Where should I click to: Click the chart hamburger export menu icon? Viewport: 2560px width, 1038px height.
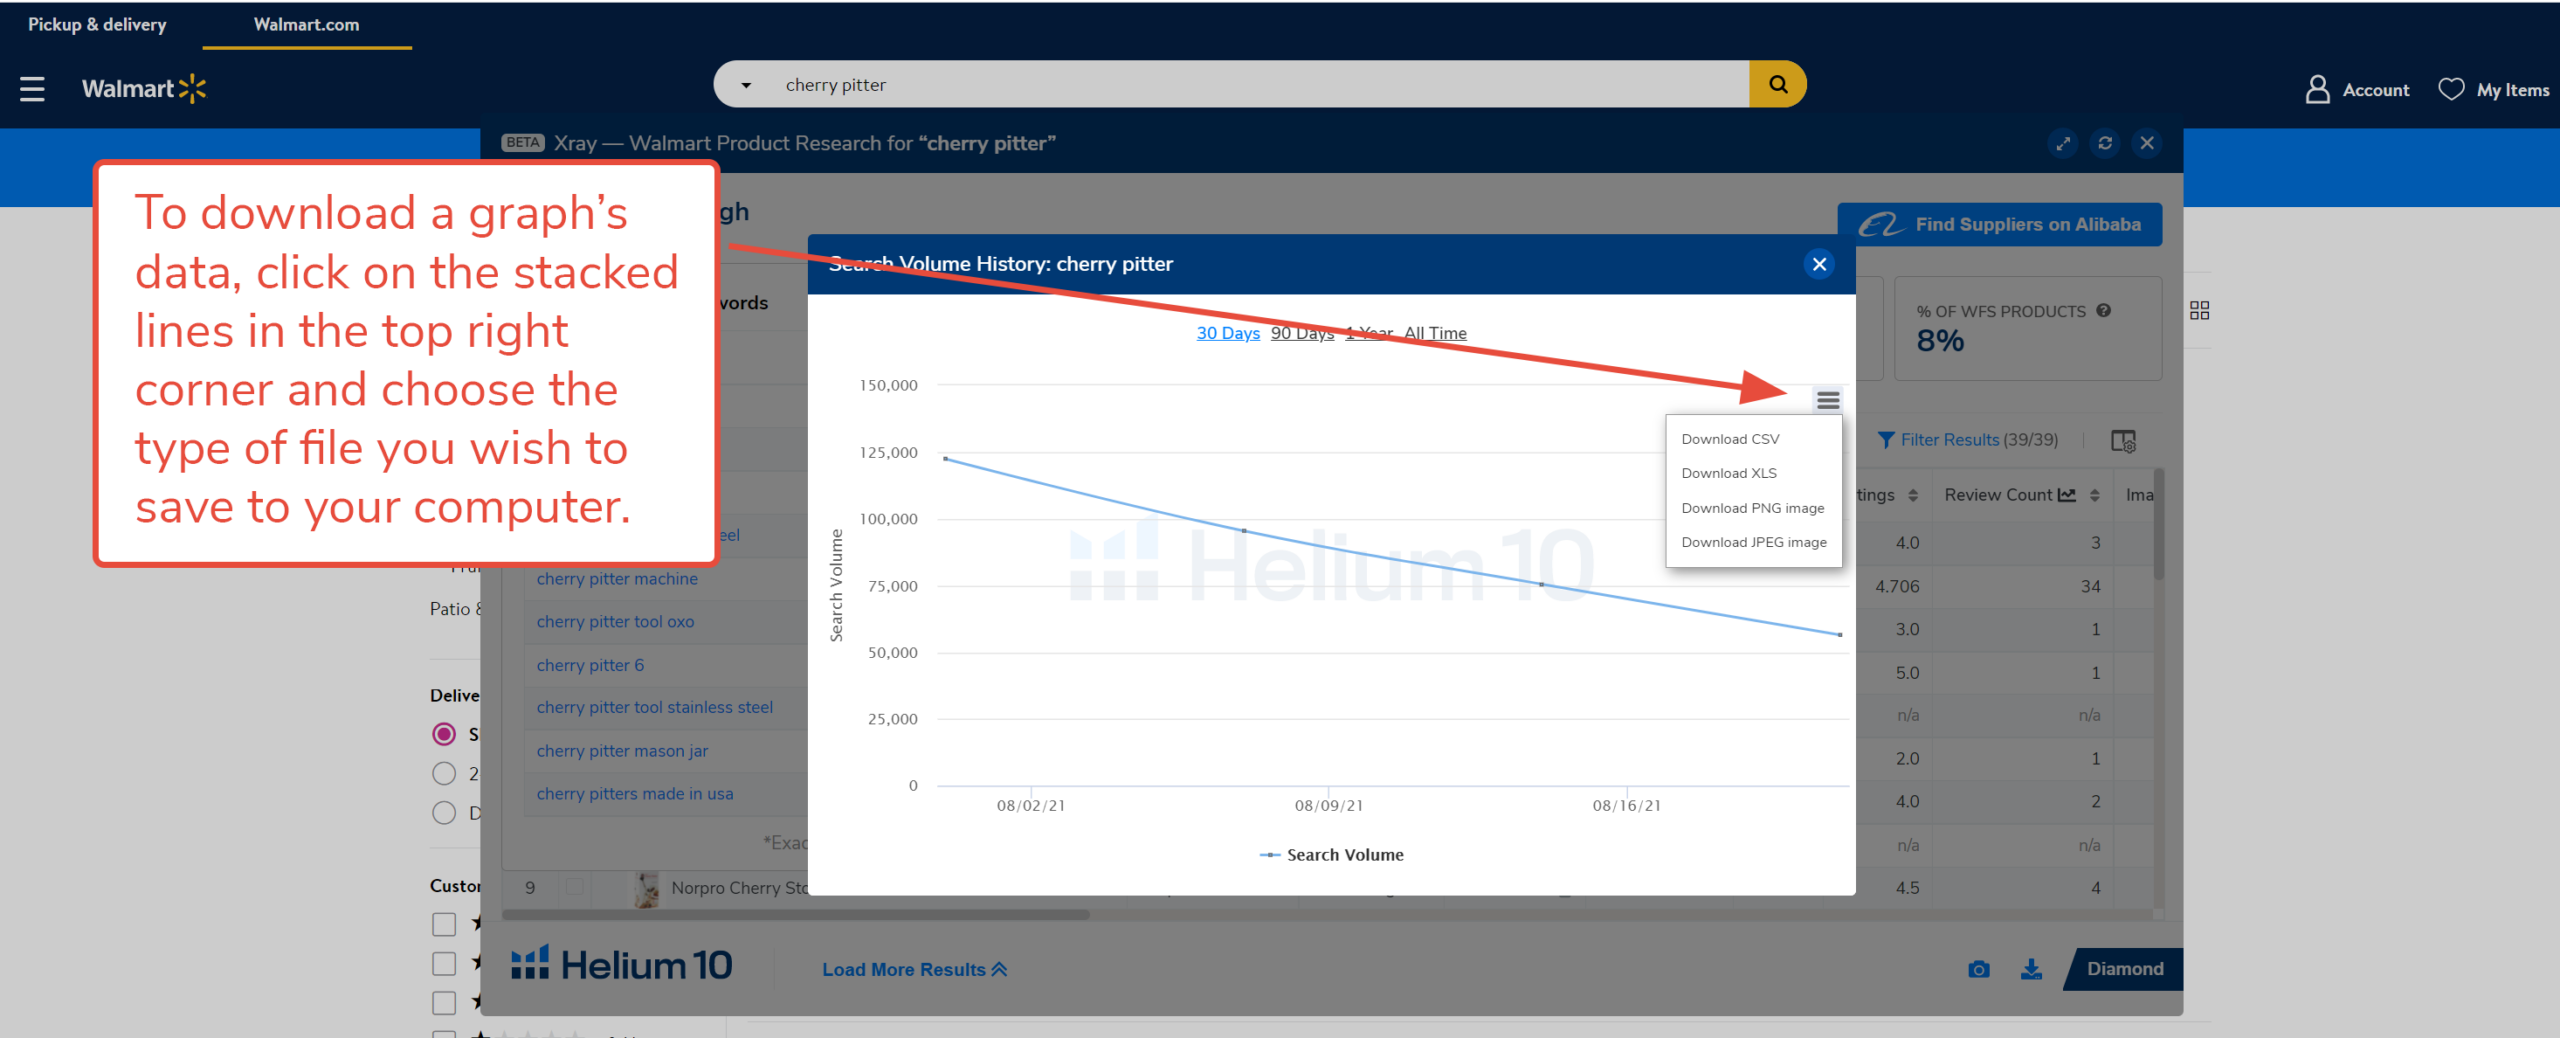(x=1828, y=401)
